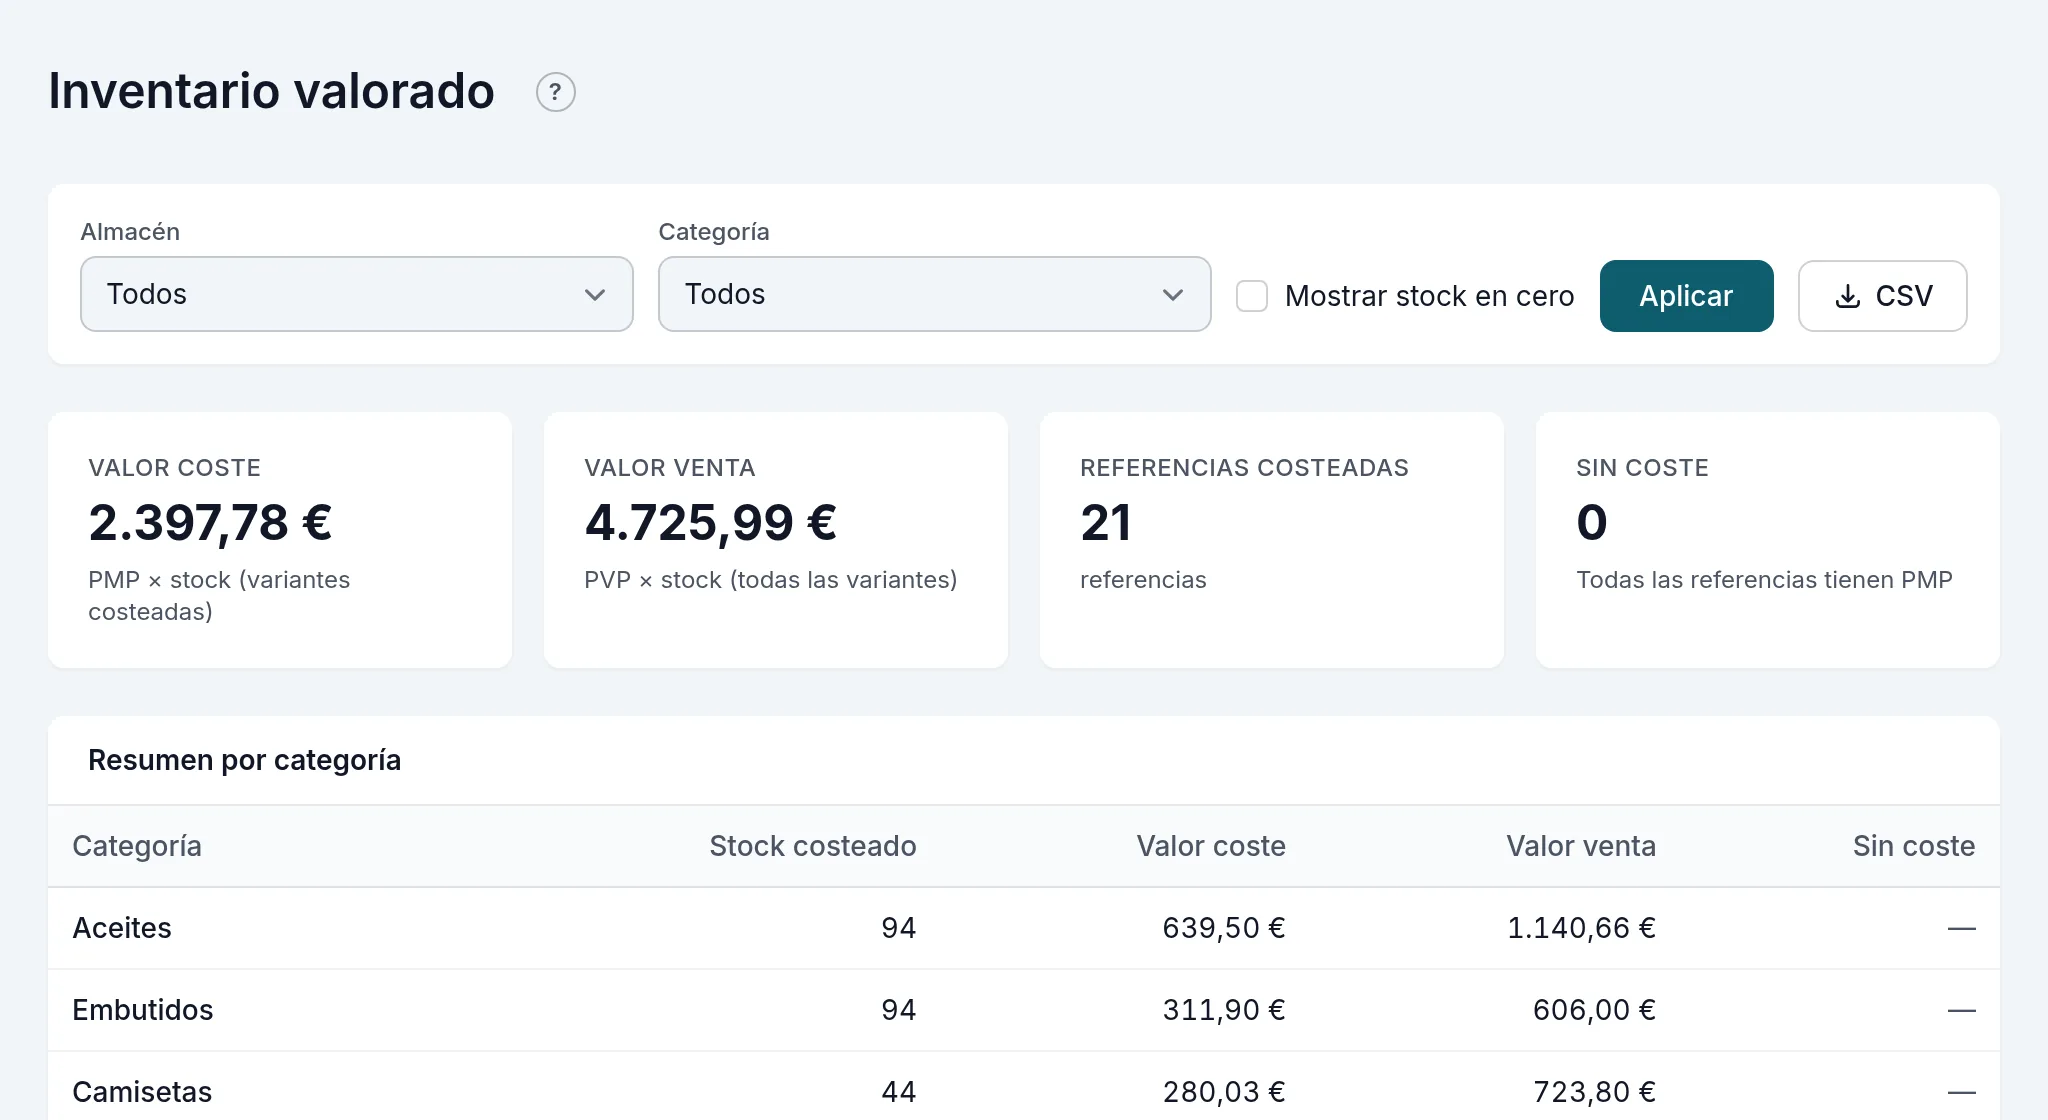This screenshot has width=2048, height=1120.
Task: Click Camisetas valor venta 723,80 €
Action: pos(1594,1092)
